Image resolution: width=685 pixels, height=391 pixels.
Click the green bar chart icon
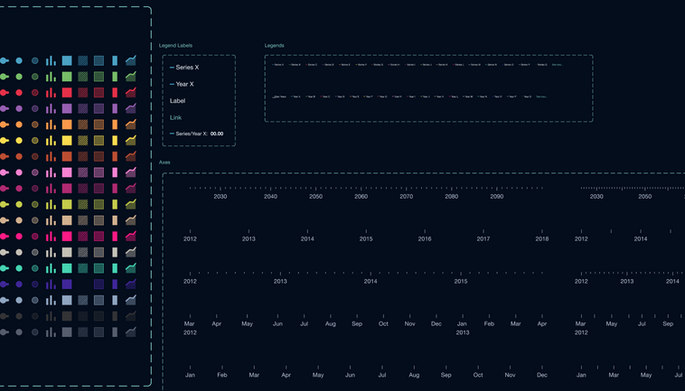coord(51,76)
